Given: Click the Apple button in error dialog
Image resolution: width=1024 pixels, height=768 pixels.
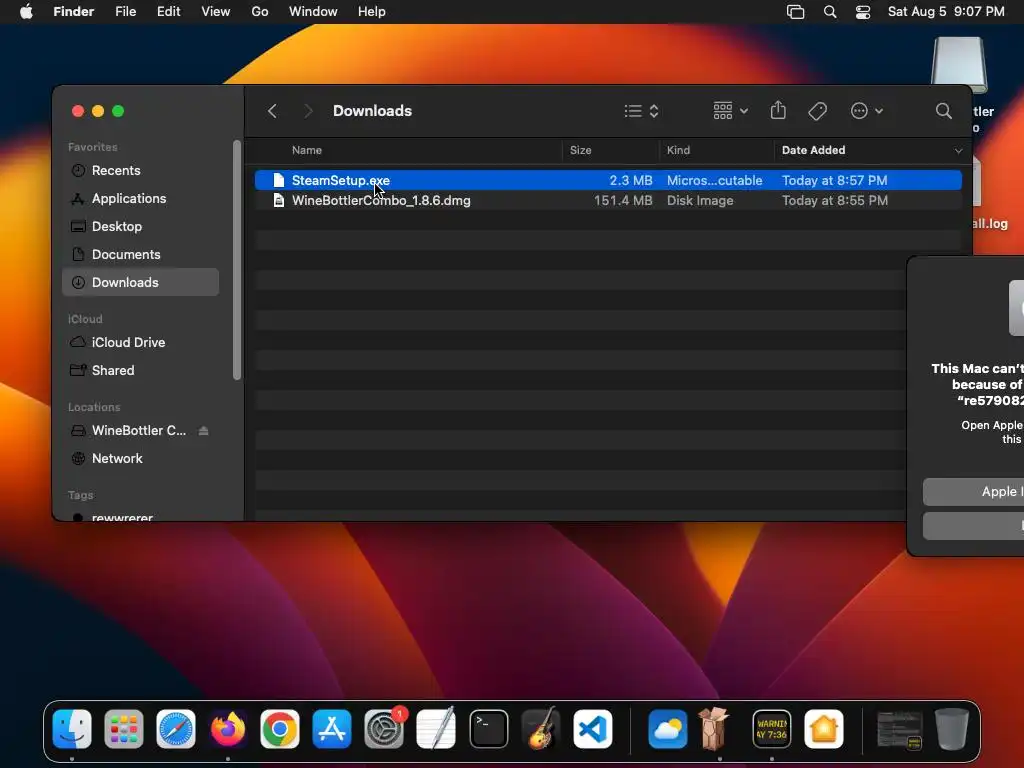Looking at the screenshot, I should pyautogui.click(x=973, y=492).
